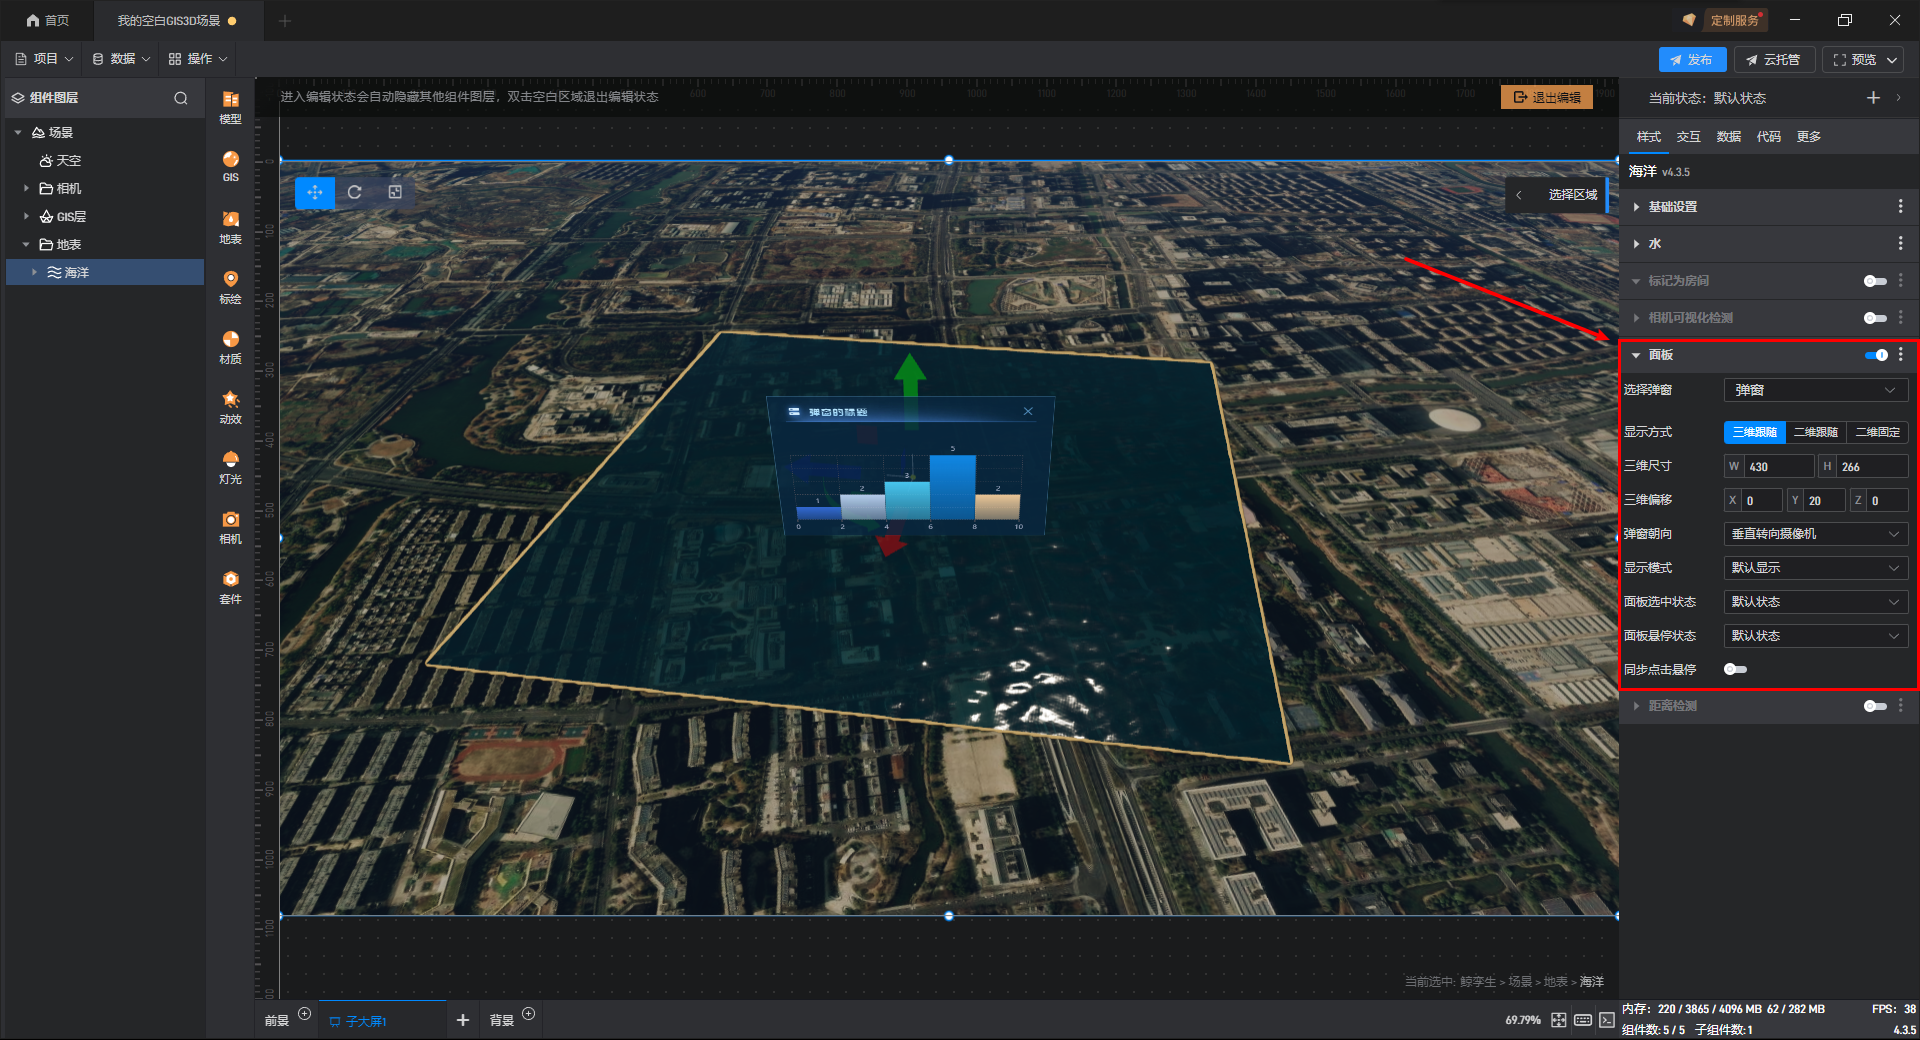The width and height of the screenshot is (1920, 1040).
Task: Open the 数据 menu in top bar
Action: (x=121, y=59)
